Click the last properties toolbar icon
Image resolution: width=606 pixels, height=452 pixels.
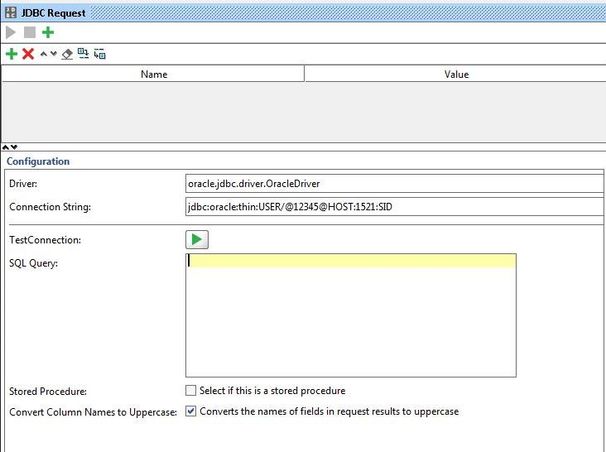click(x=100, y=54)
